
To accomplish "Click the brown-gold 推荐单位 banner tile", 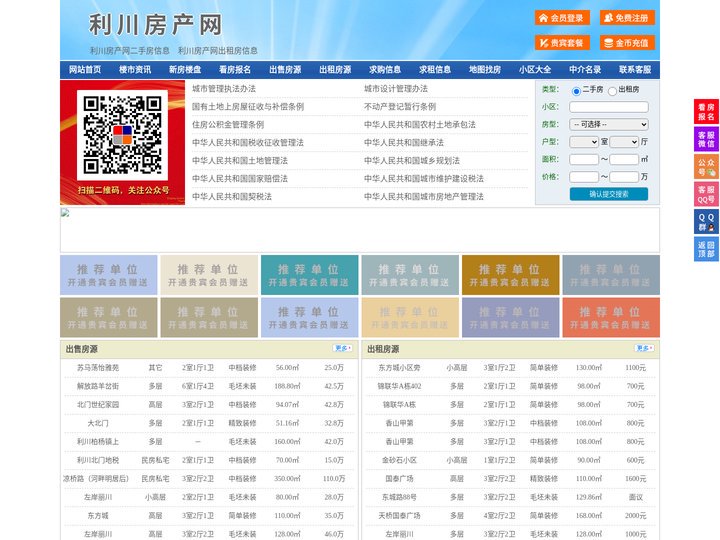I will (x=511, y=275).
